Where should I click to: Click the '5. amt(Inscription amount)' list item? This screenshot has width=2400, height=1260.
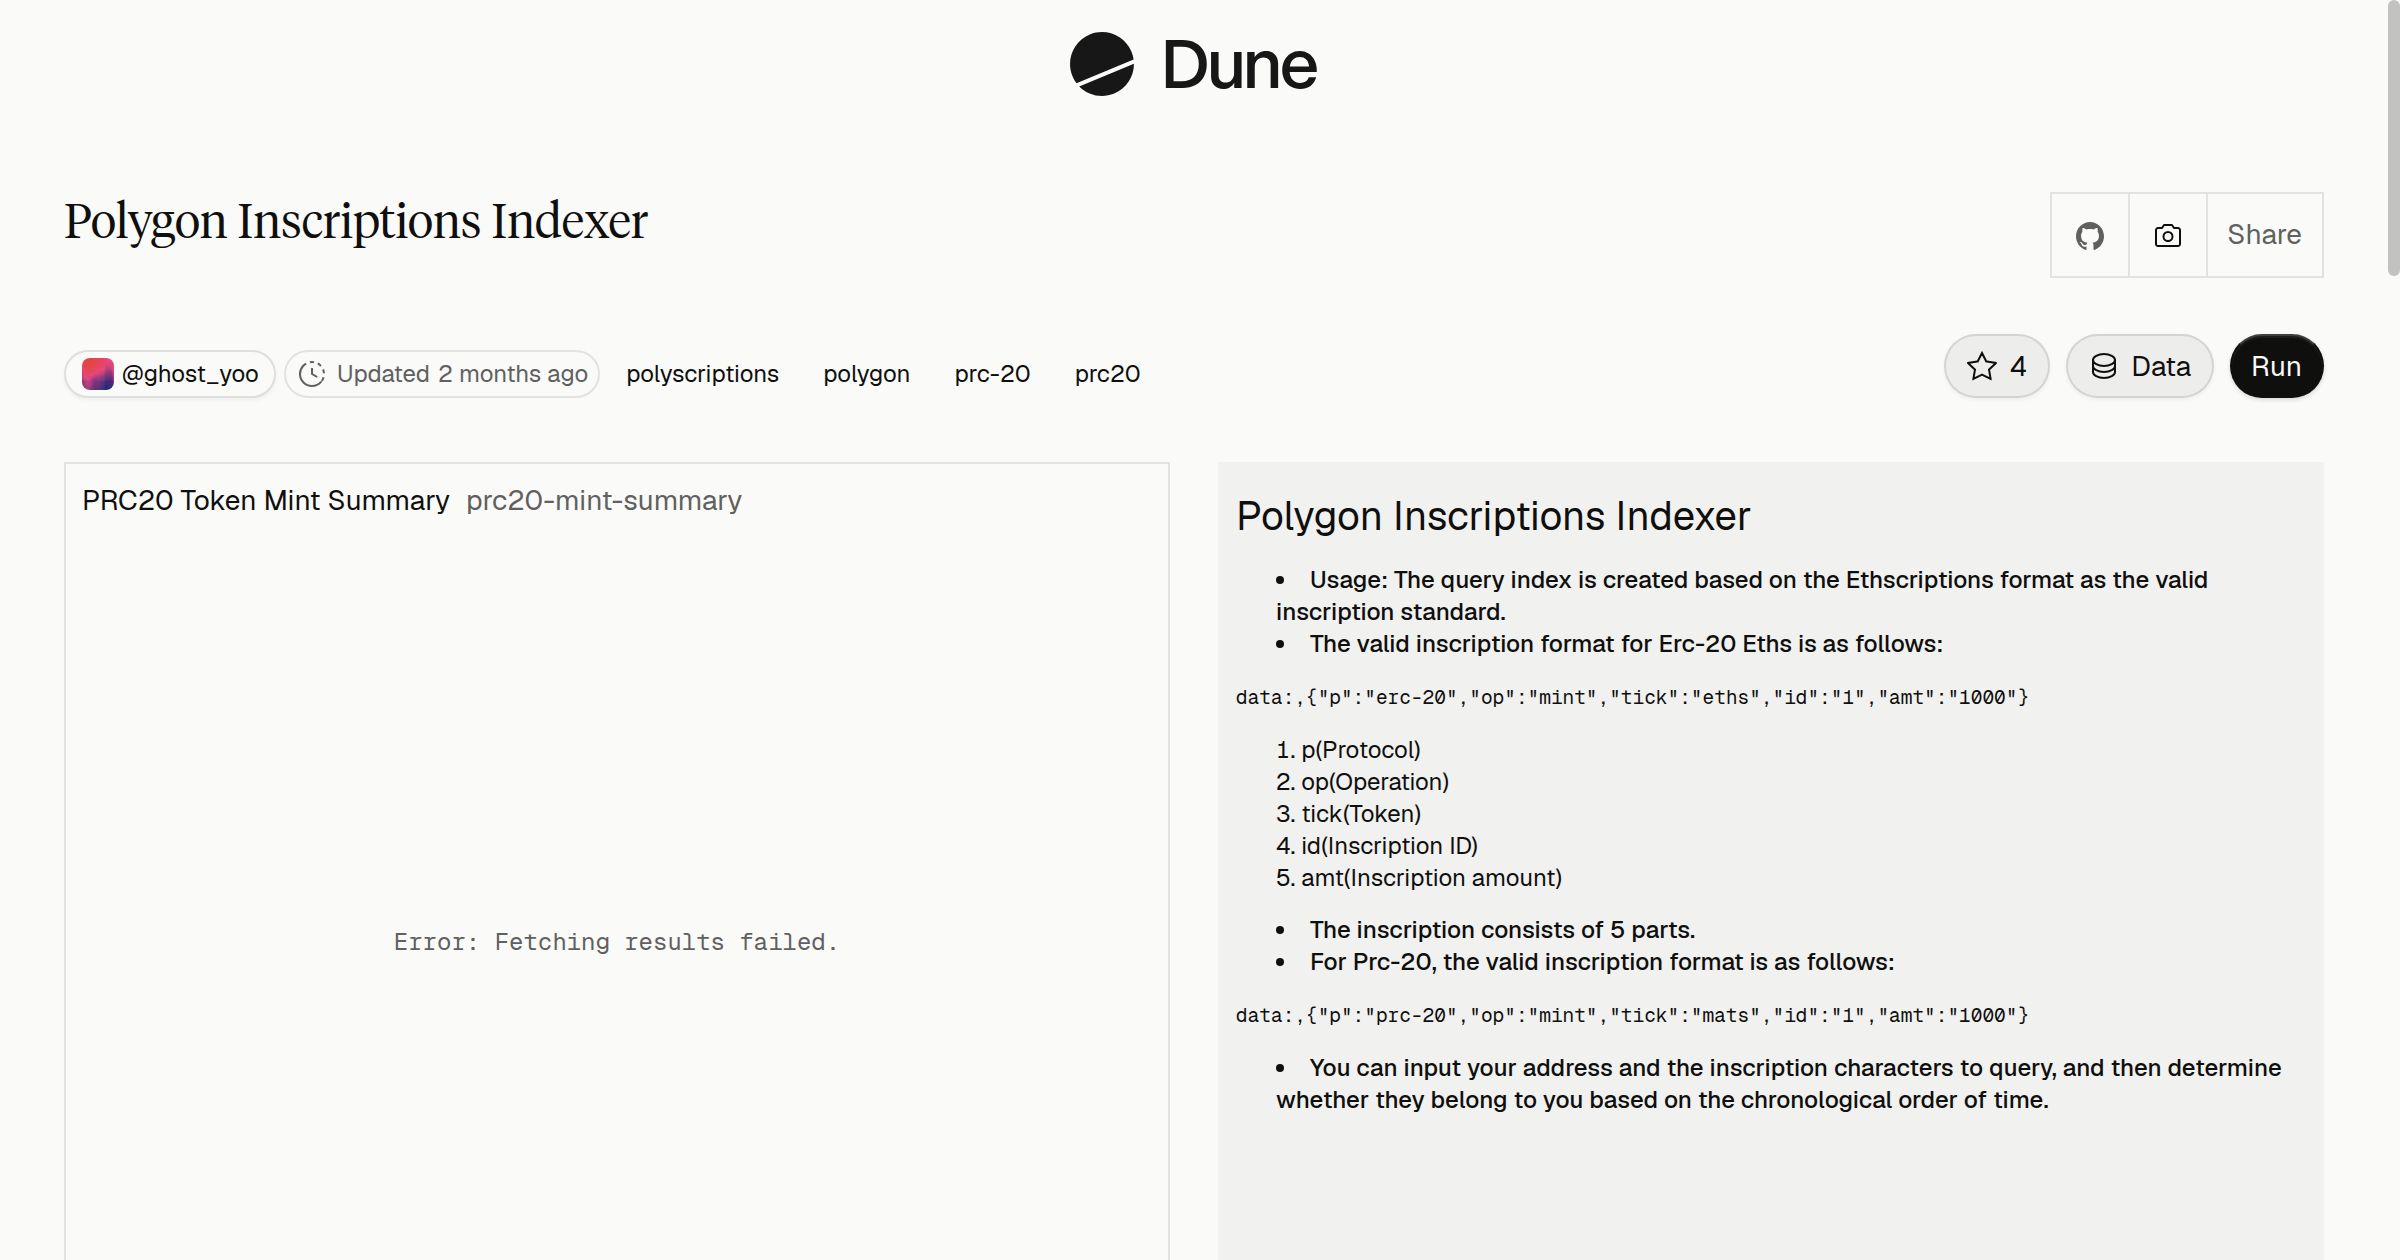pyautogui.click(x=1419, y=878)
